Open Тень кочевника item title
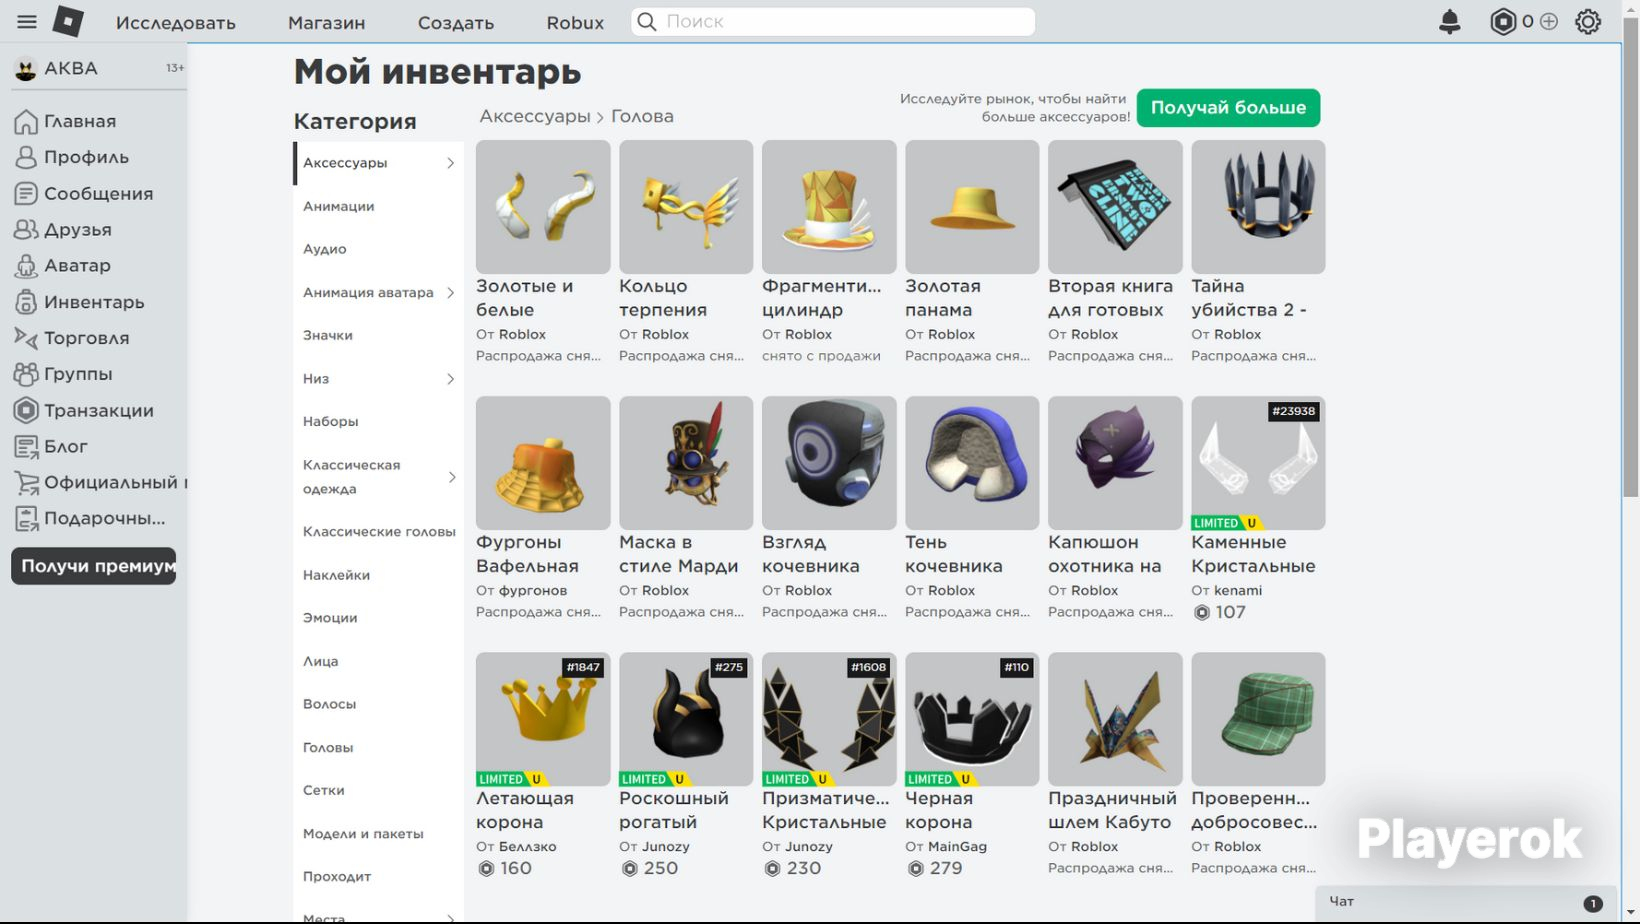 pos(954,554)
